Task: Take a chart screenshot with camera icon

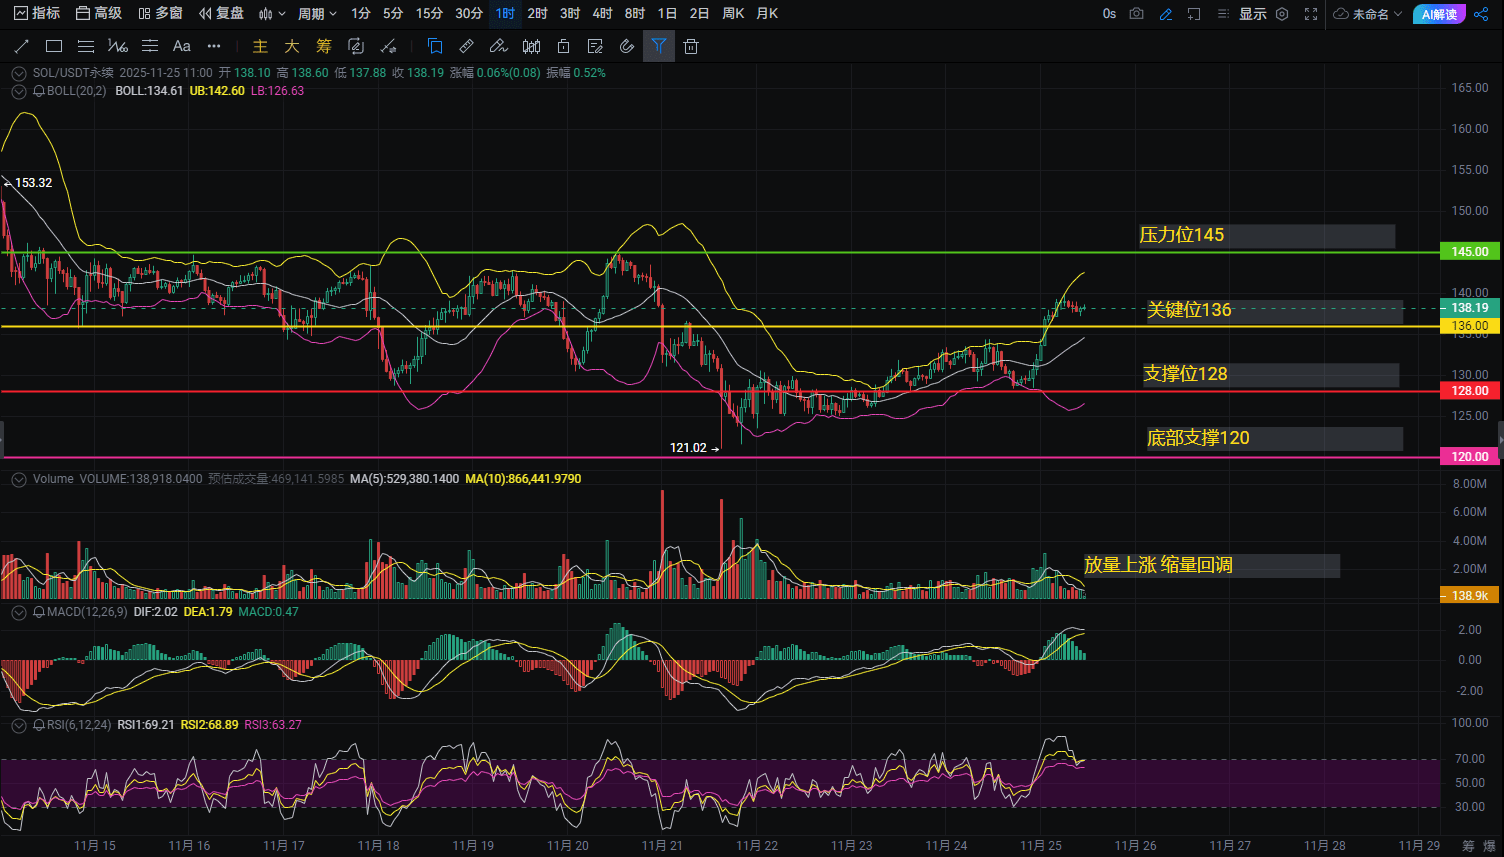Action: click(x=1136, y=14)
